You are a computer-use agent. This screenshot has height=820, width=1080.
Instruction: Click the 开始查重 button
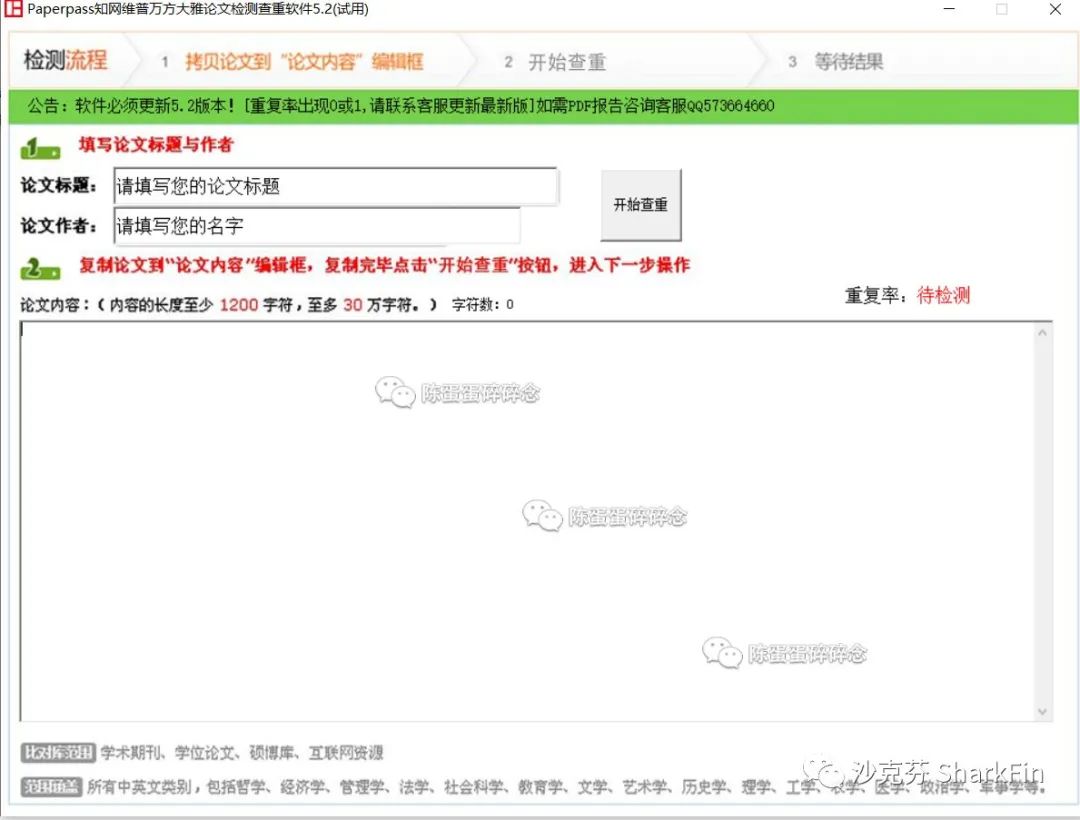coord(641,205)
